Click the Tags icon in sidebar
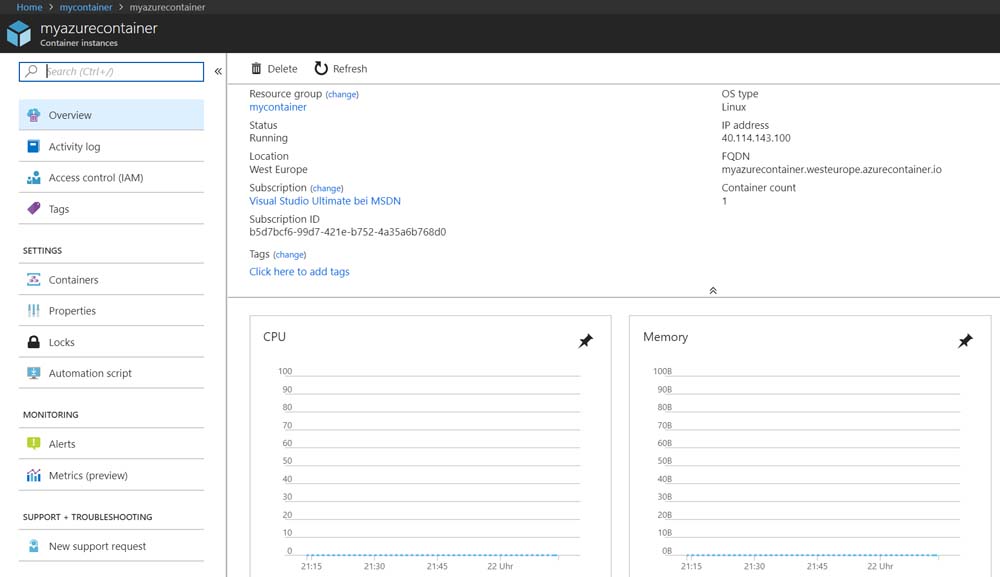The width and height of the screenshot is (1000, 577). tap(34, 209)
